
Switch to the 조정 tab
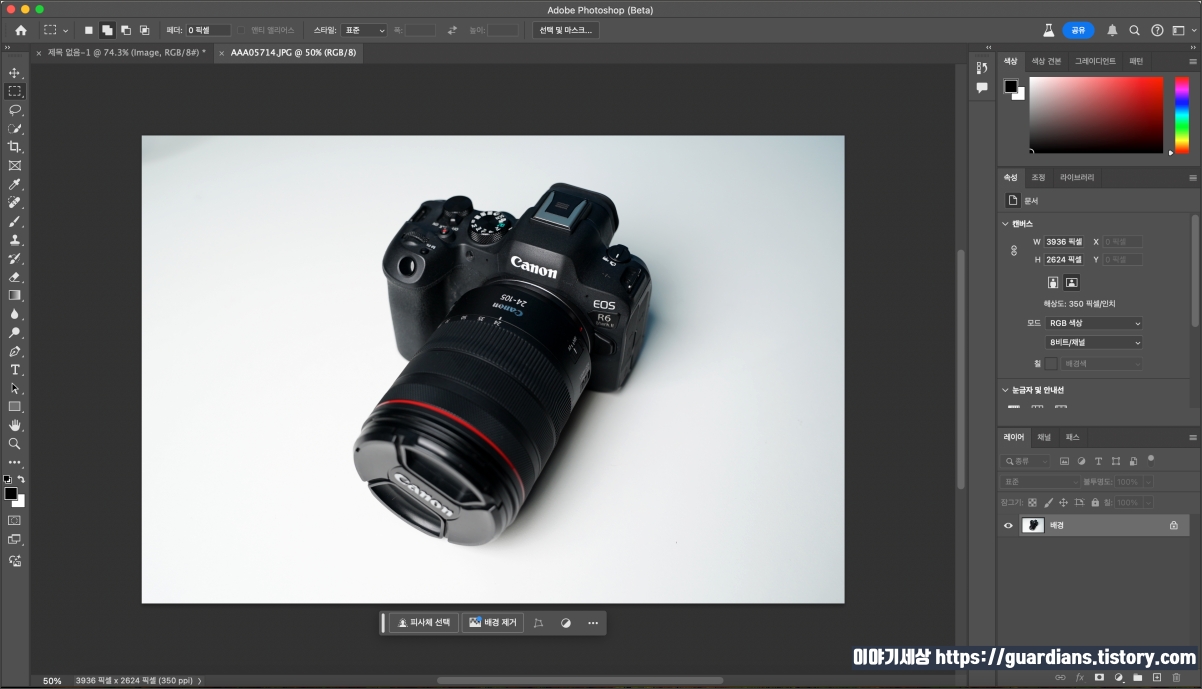(x=1038, y=177)
